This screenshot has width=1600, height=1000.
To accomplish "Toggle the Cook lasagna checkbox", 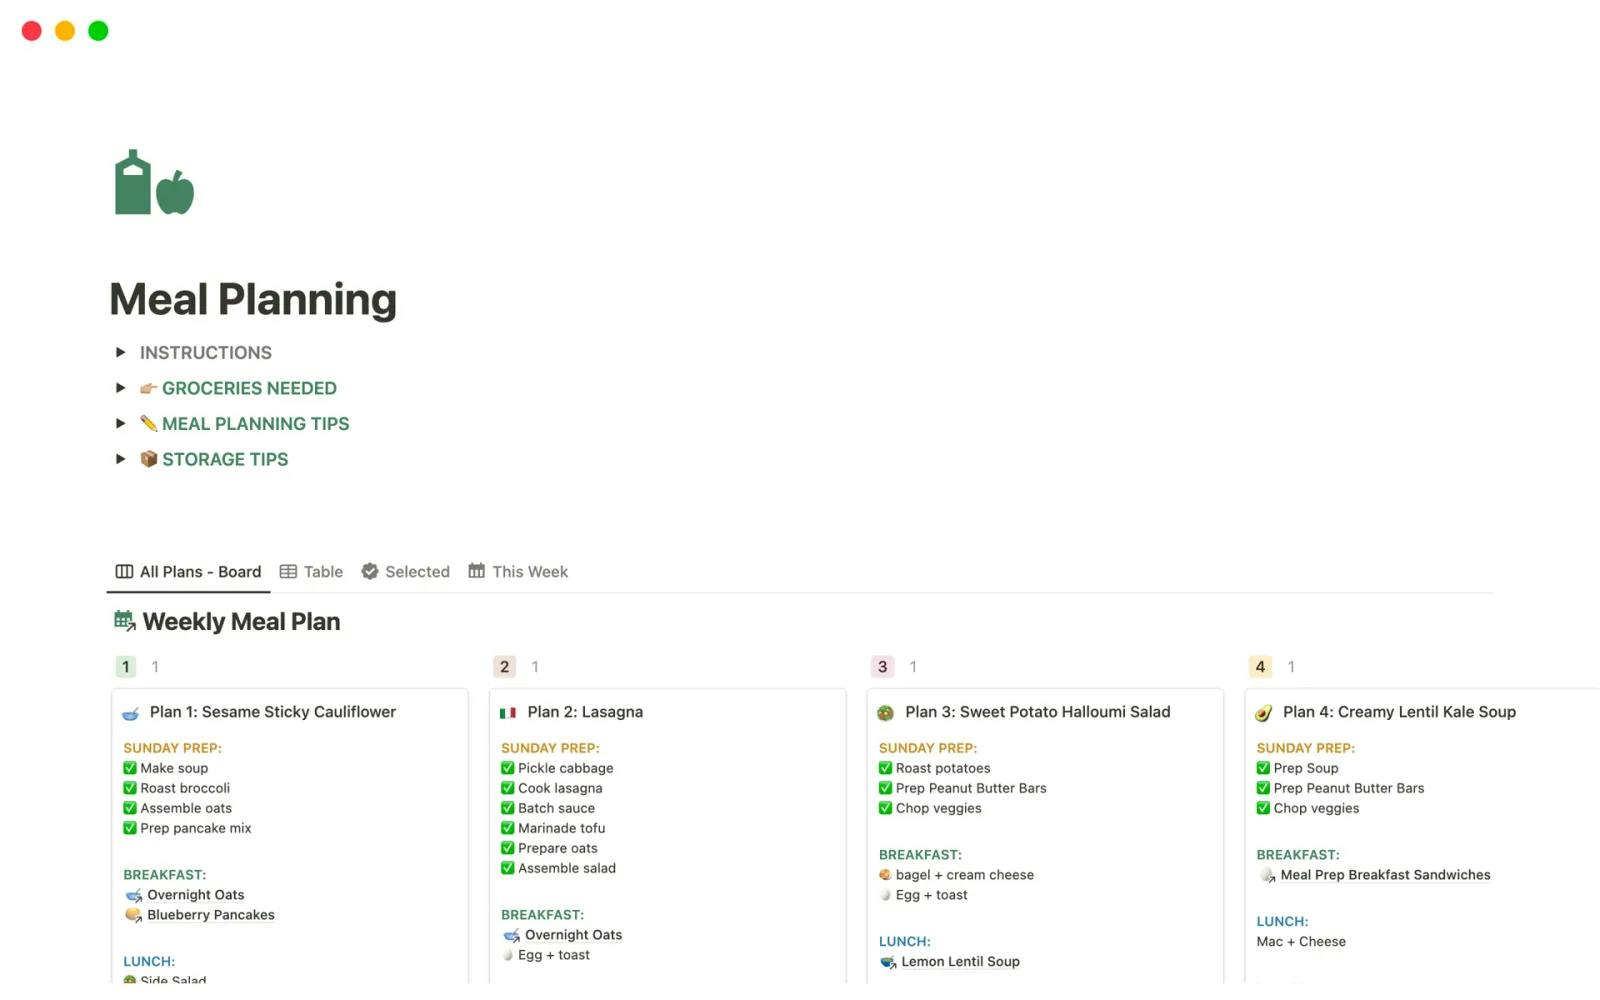I will [508, 789].
